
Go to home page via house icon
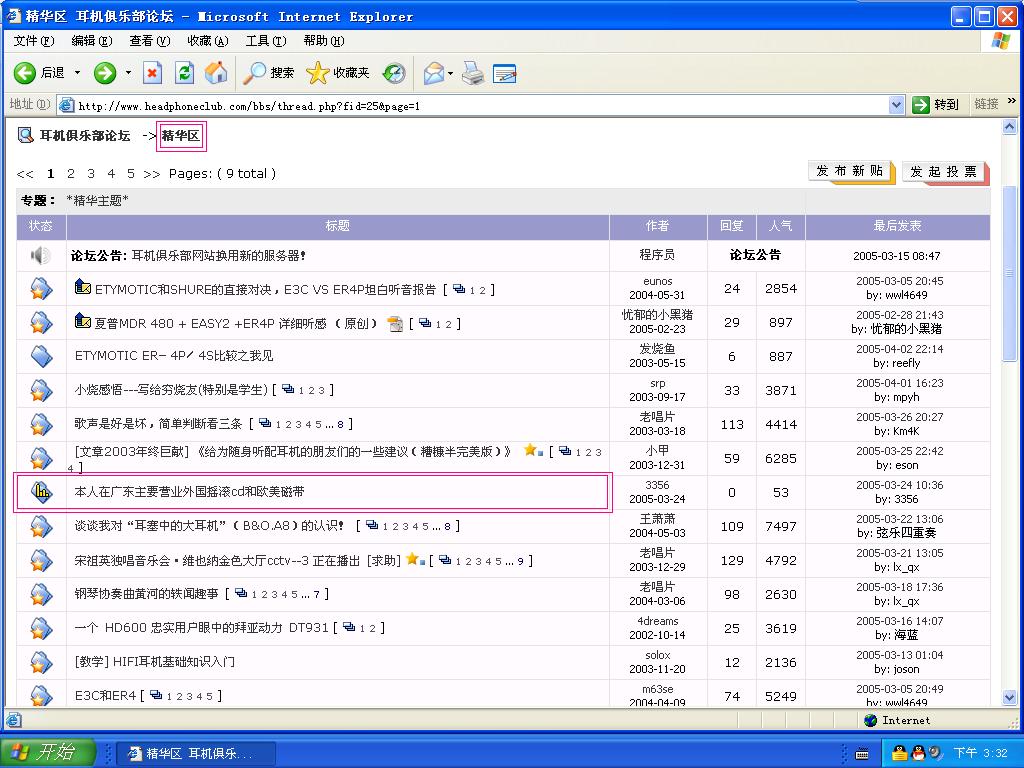pyautogui.click(x=216, y=72)
